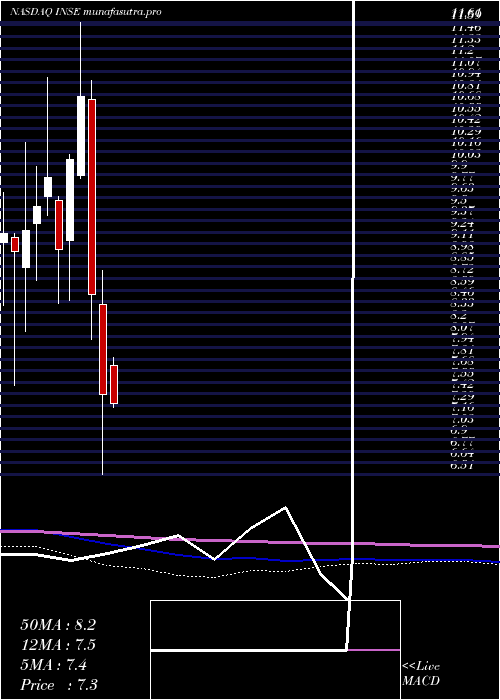
Task: Click the NASDAQ INSE munafasutra.pro chart title
Action: tap(85, 12)
